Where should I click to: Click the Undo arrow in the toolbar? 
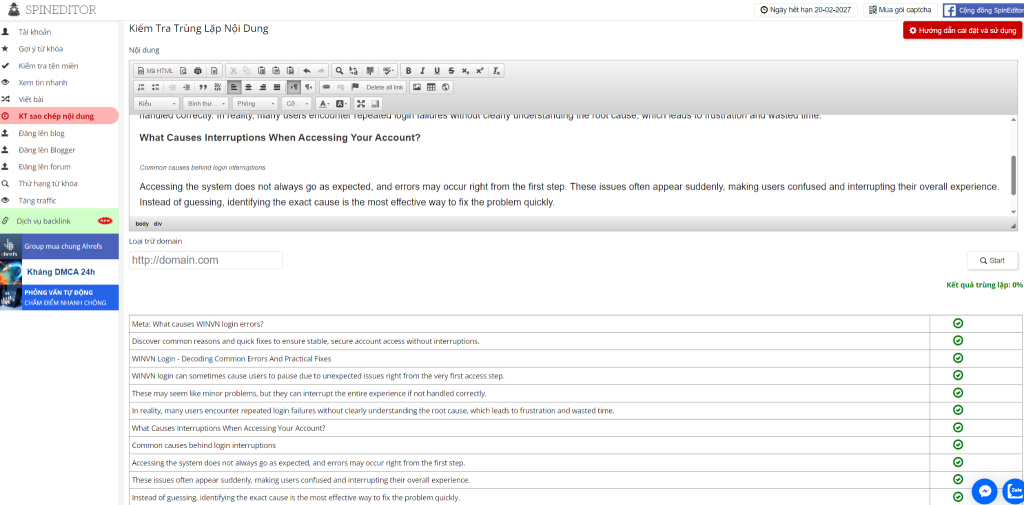307,71
